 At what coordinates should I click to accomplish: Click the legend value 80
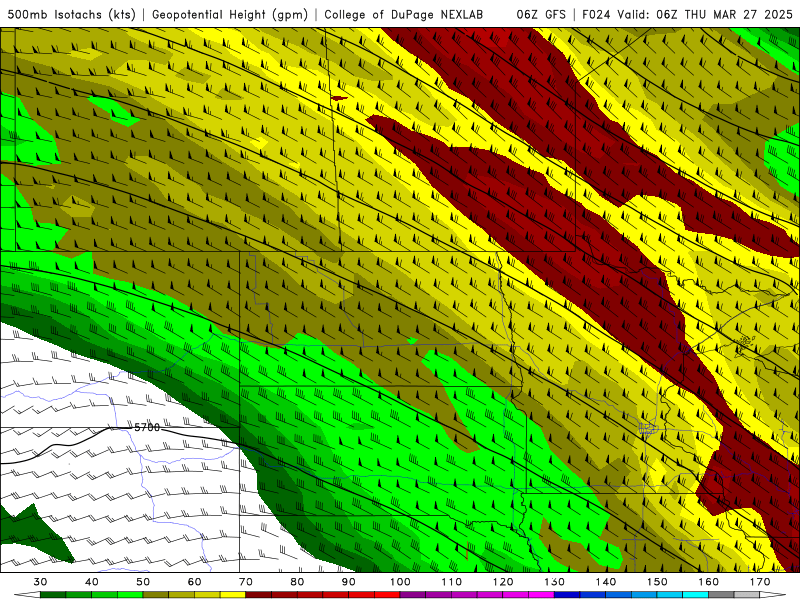pyautogui.click(x=297, y=582)
